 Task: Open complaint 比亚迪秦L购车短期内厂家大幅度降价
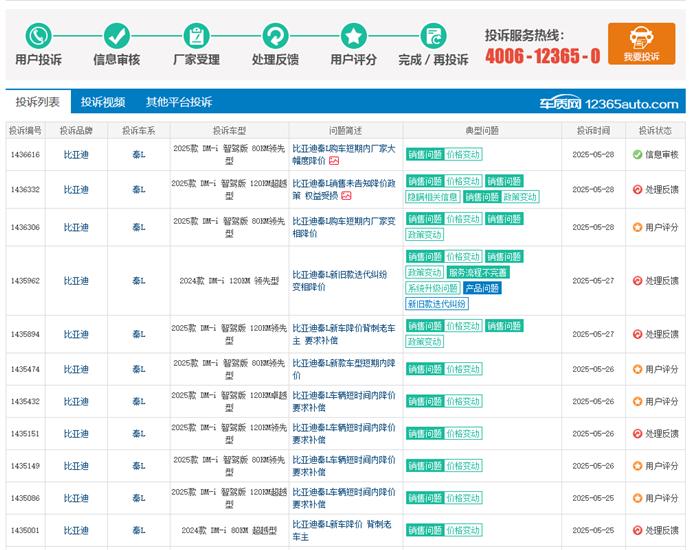pos(344,154)
